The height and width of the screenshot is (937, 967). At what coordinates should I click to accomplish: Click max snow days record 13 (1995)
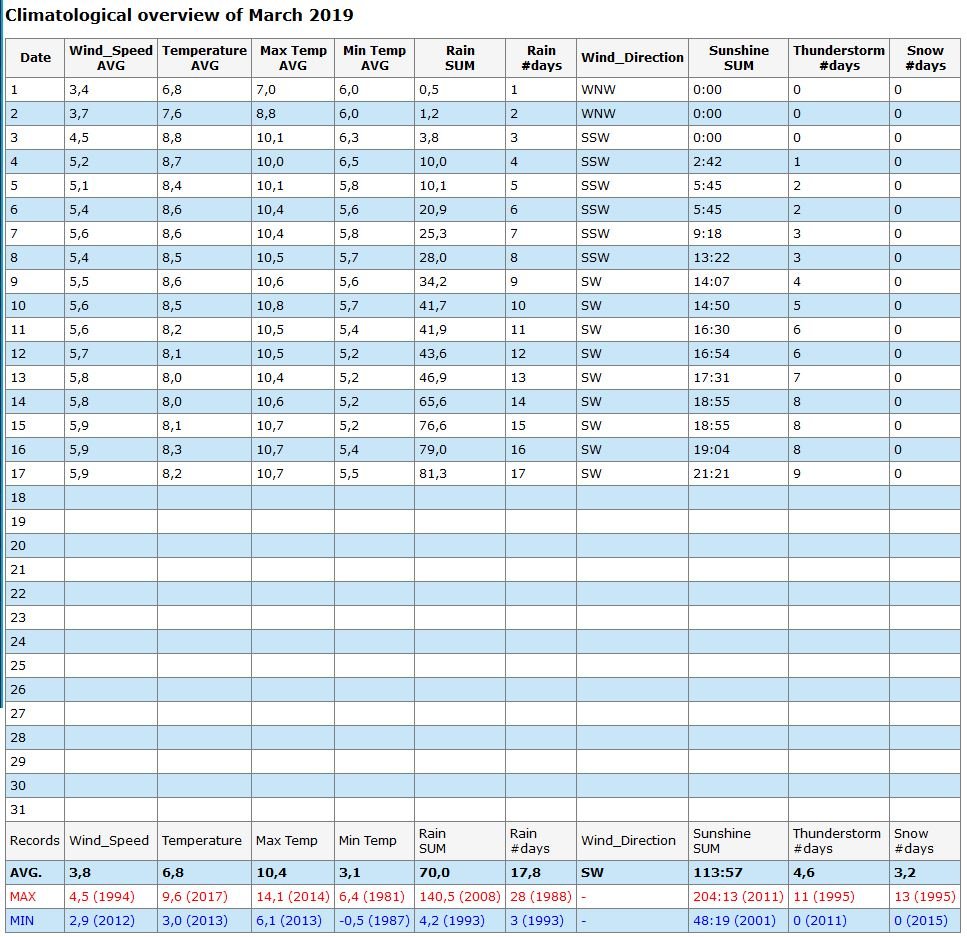tap(925, 897)
